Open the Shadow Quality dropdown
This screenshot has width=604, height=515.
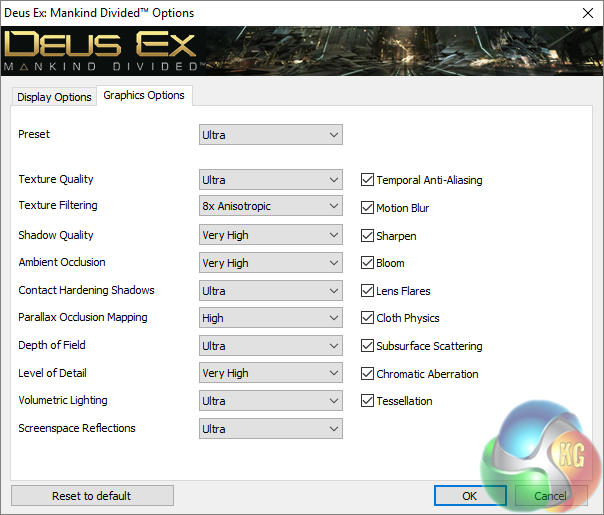[x=270, y=235]
